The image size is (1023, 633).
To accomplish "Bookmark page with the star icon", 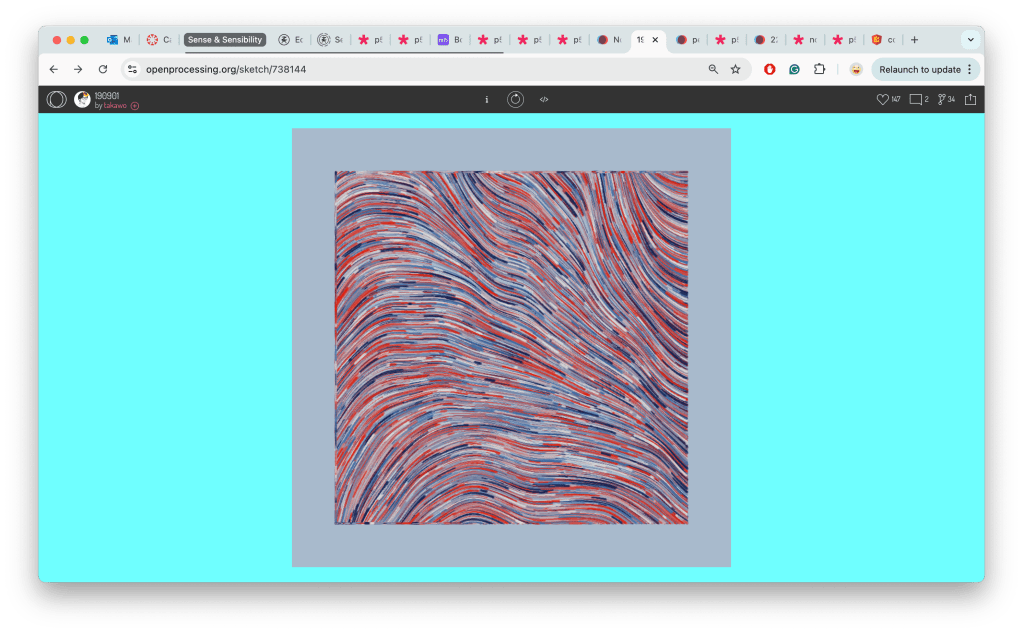I will 736,69.
